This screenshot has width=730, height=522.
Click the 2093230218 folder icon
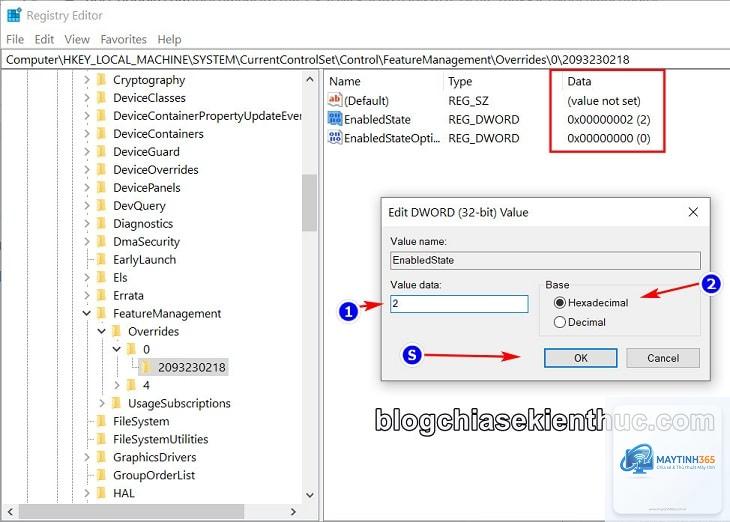(x=147, y=367)
